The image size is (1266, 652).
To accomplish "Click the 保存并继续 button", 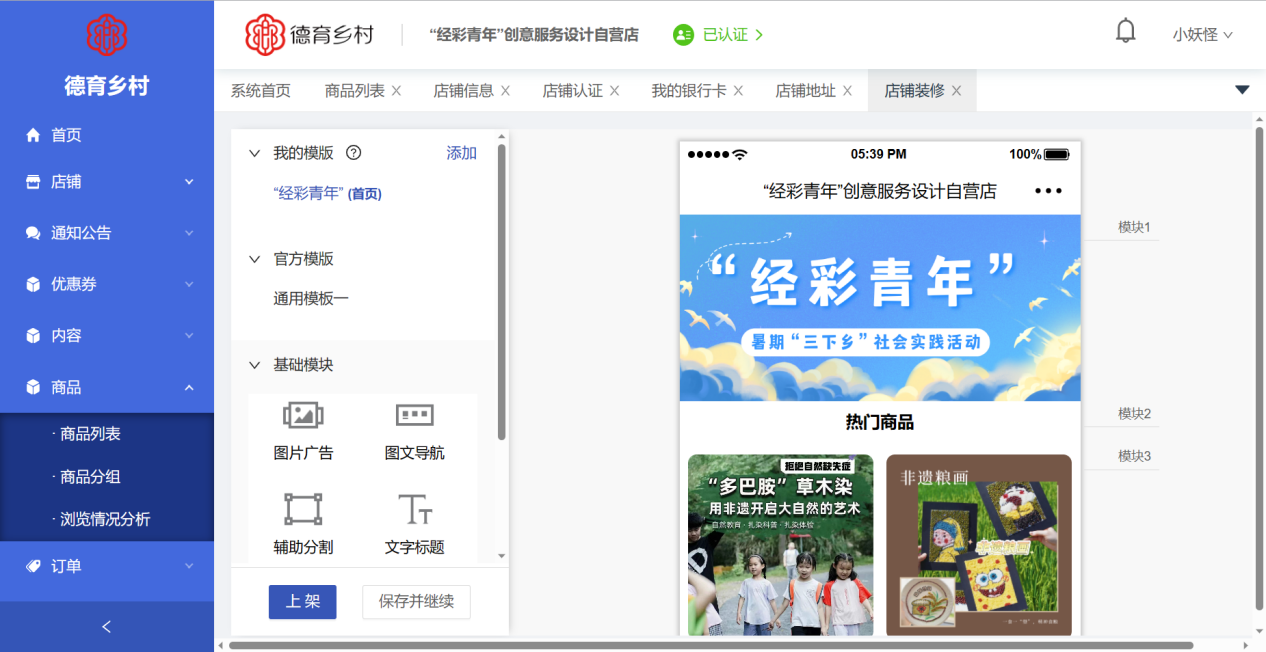I will (x=416, y=602).
